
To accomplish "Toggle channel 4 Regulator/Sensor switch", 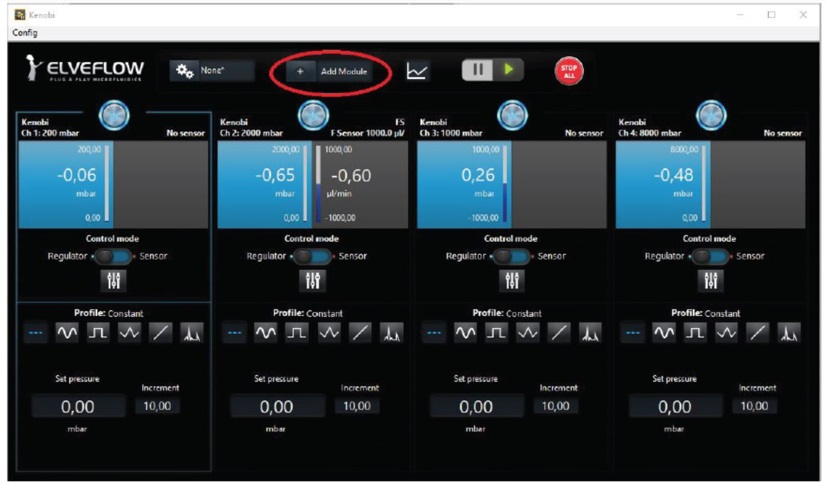I will [711, 256].
